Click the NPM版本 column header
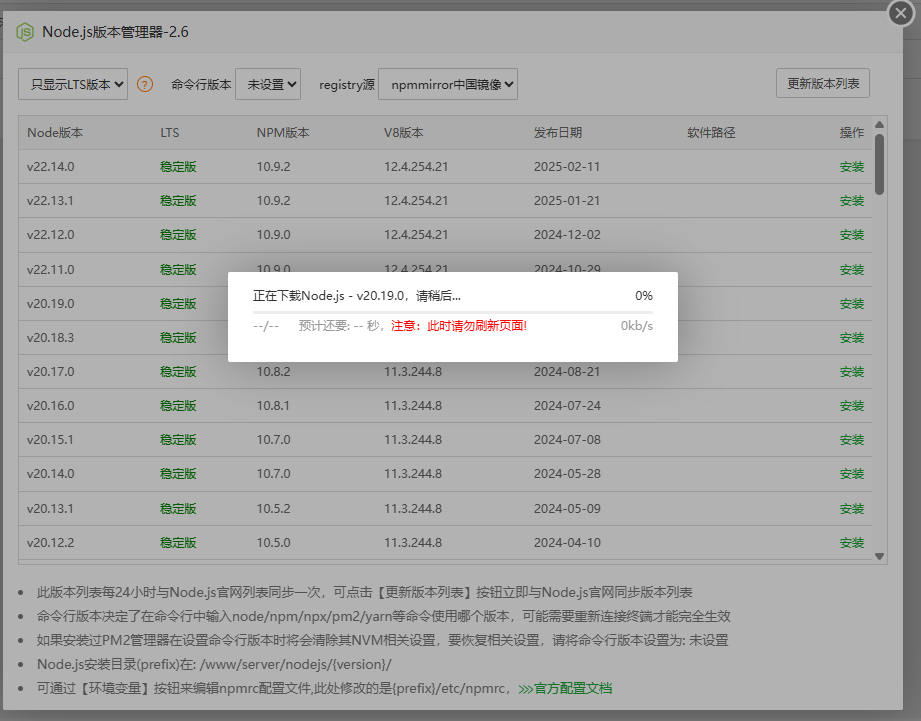This screenshot has width=921, height=721. [283, 133]
